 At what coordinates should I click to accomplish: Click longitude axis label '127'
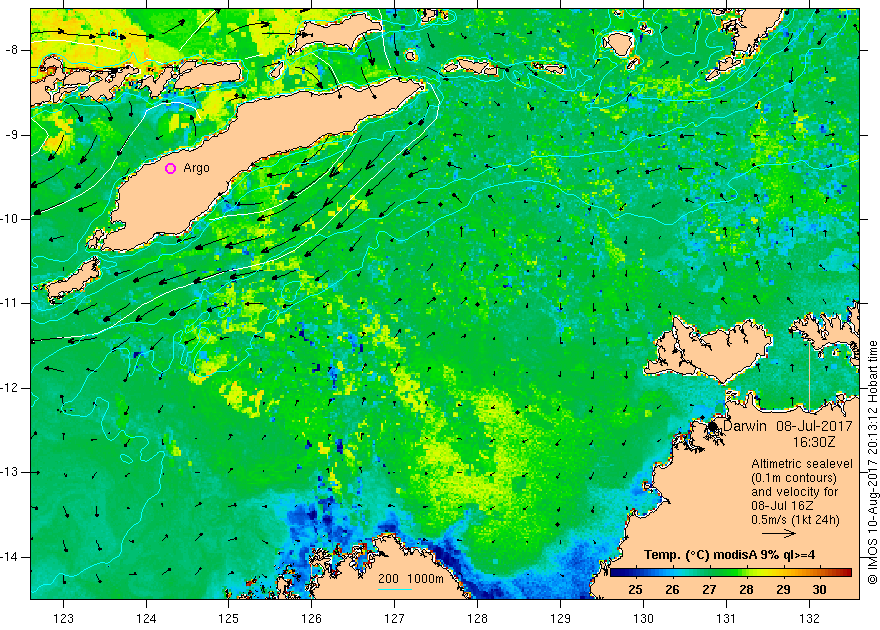pos(395,618)
